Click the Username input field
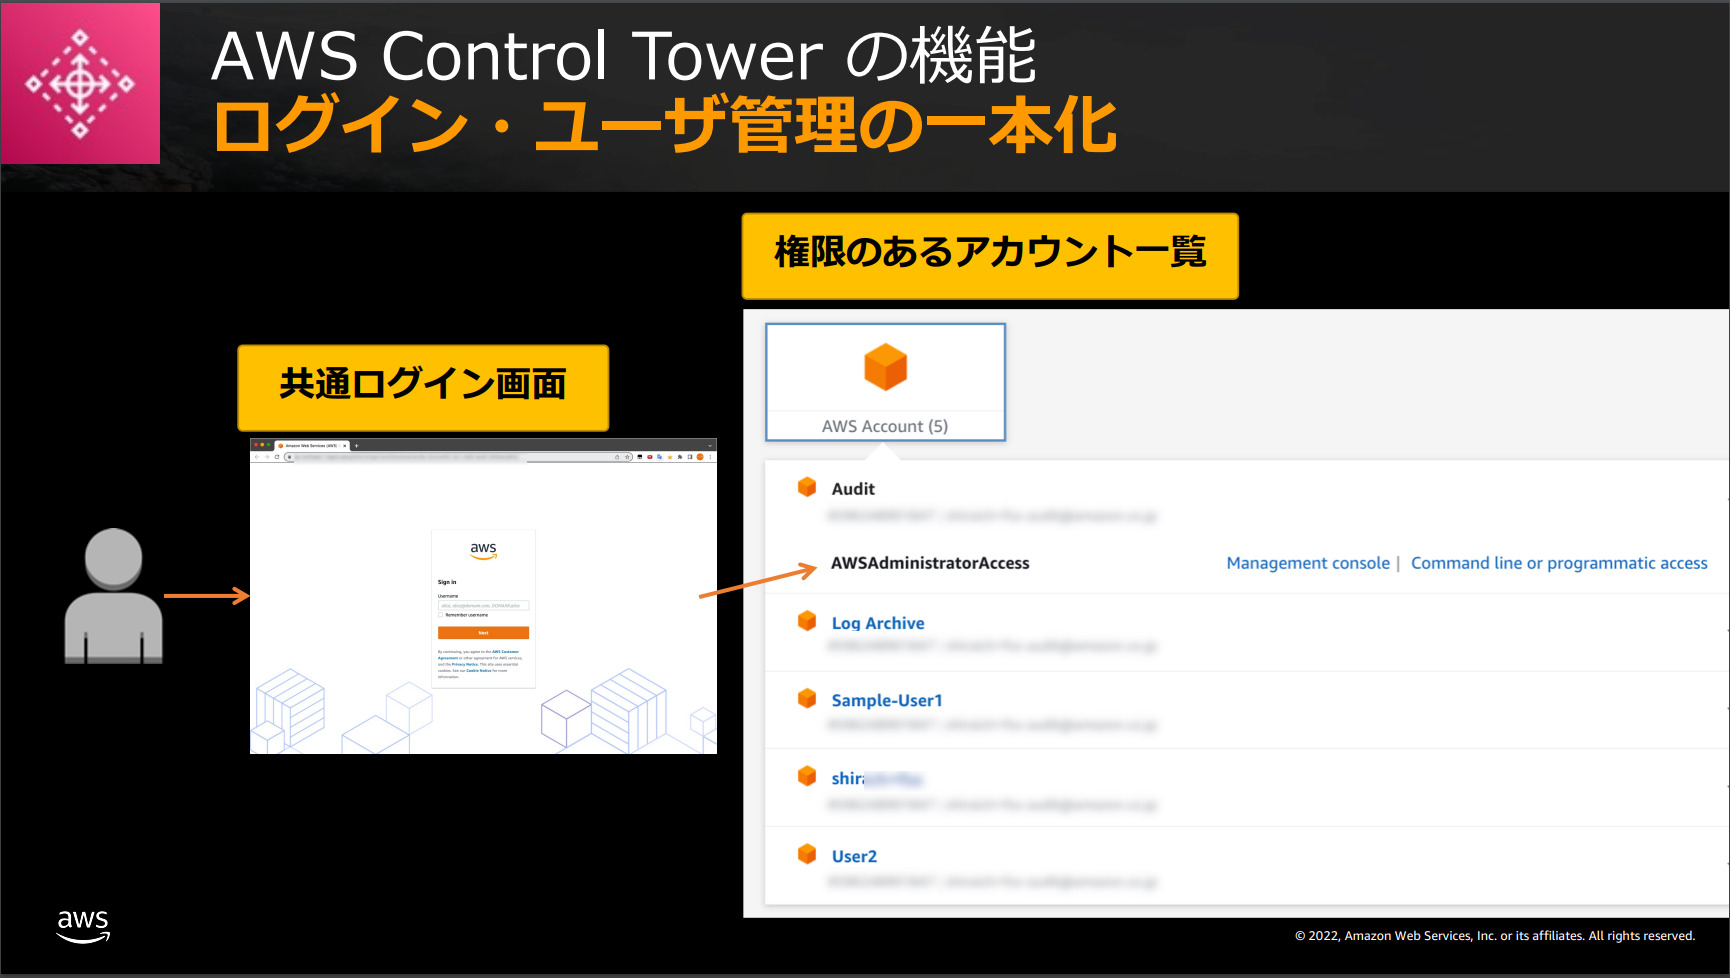 pyautogui.click(x=483, y=605)
